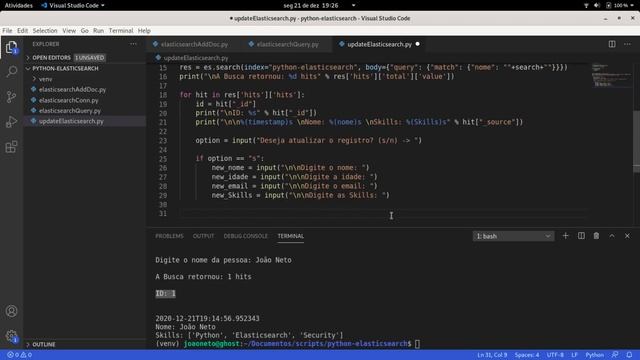The height and width of the screenshot is (360, 640).
Task: Click the unsaved dot on updateElasticsearch.py tab
Action: click(418, 44)
